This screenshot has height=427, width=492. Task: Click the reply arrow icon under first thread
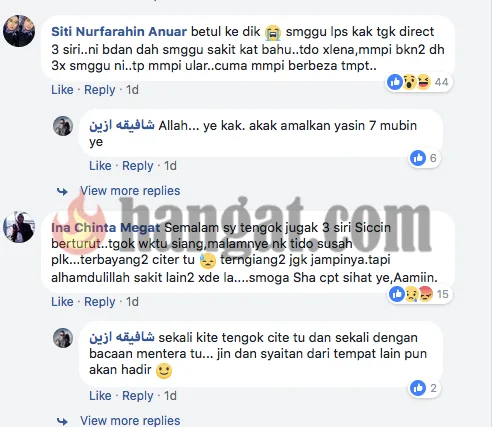62,191
